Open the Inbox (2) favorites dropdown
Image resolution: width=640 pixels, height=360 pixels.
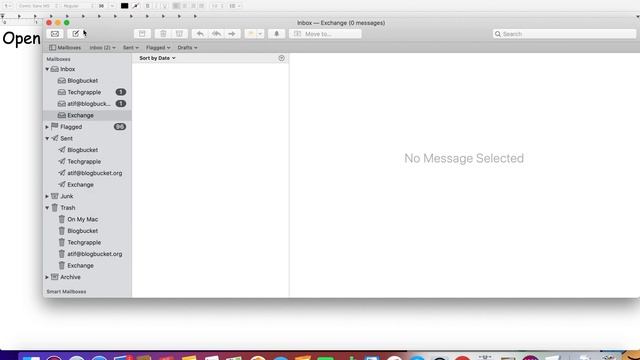[x=102, y=48]
